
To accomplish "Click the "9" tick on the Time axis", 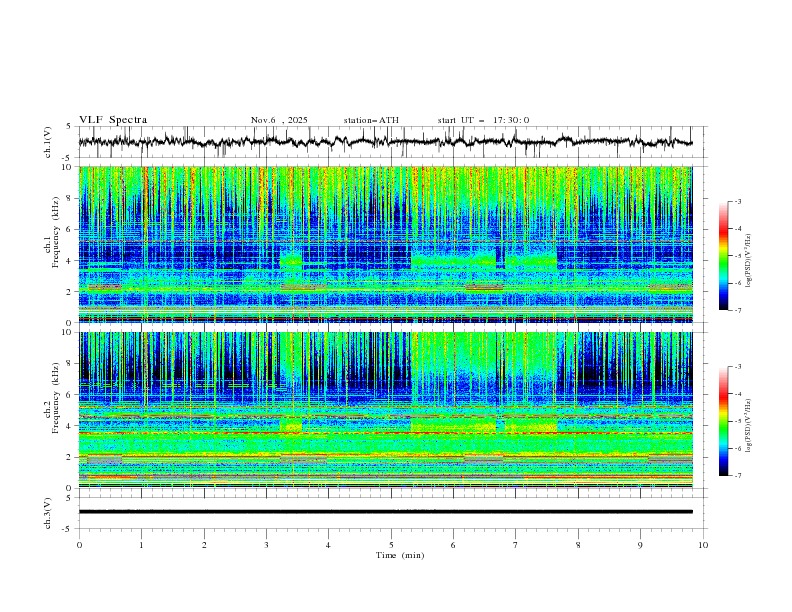I will click(x=640, y=545).
